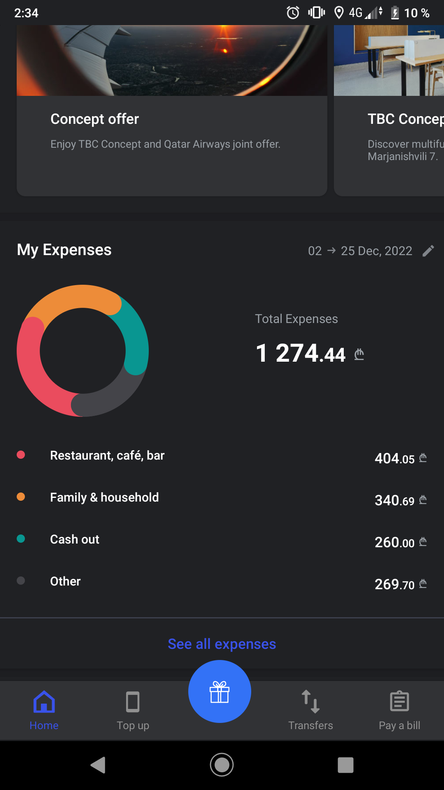Tap the airplane window image on Concept offer
Screen dimensions: 444x790
tap(172, 60)
